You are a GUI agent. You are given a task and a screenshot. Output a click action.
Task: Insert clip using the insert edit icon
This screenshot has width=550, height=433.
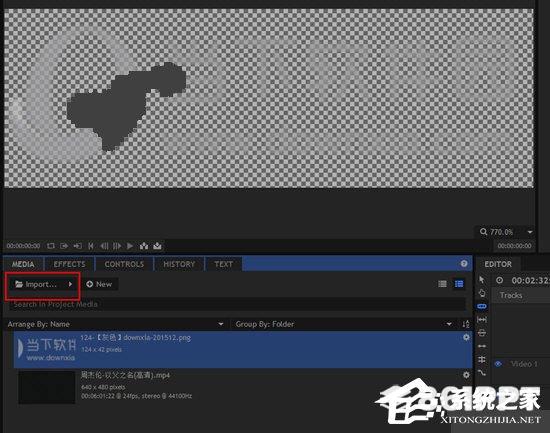click(144, 246)
